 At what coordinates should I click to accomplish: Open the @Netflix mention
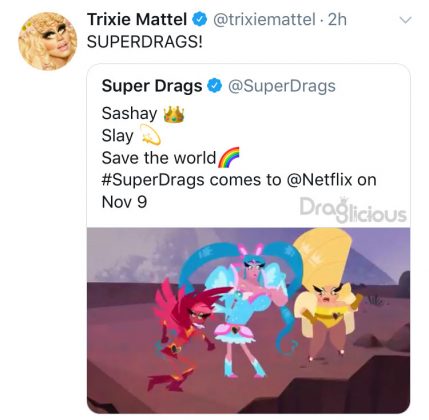[319, 180]
